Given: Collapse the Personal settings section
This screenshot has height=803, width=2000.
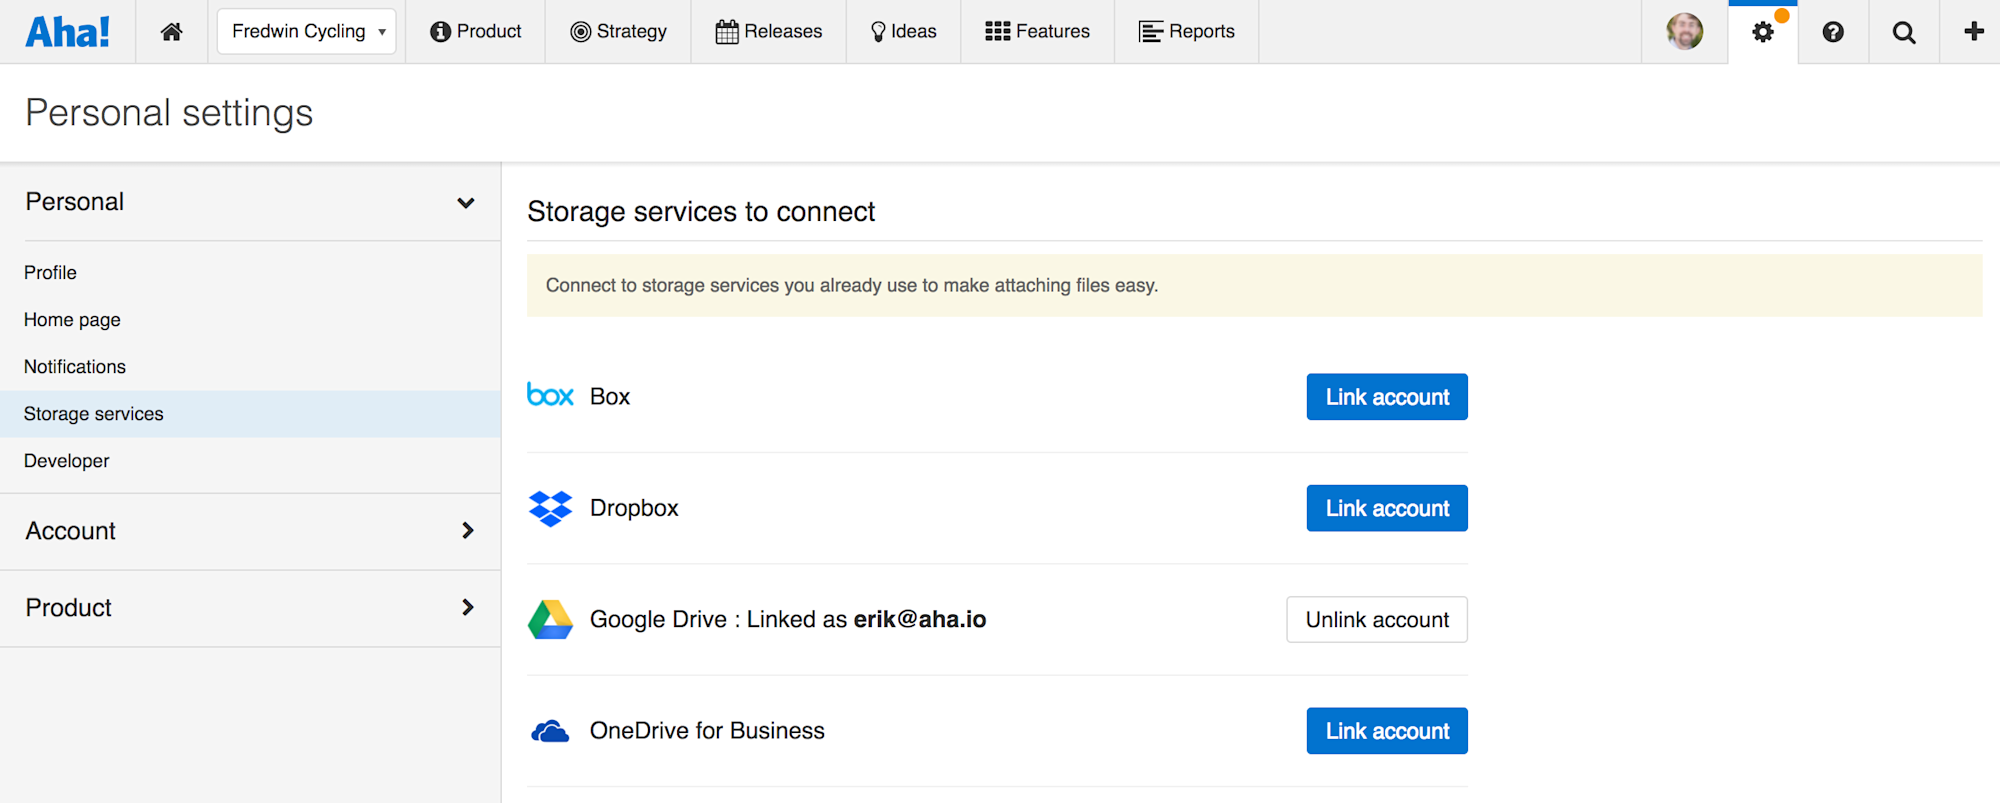Looking at the screenshot, I should point(465,203).
